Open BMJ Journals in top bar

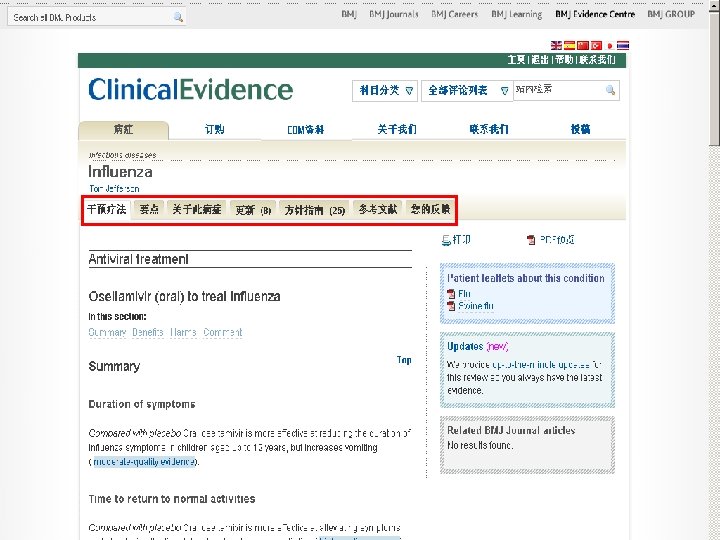[394, 14]
